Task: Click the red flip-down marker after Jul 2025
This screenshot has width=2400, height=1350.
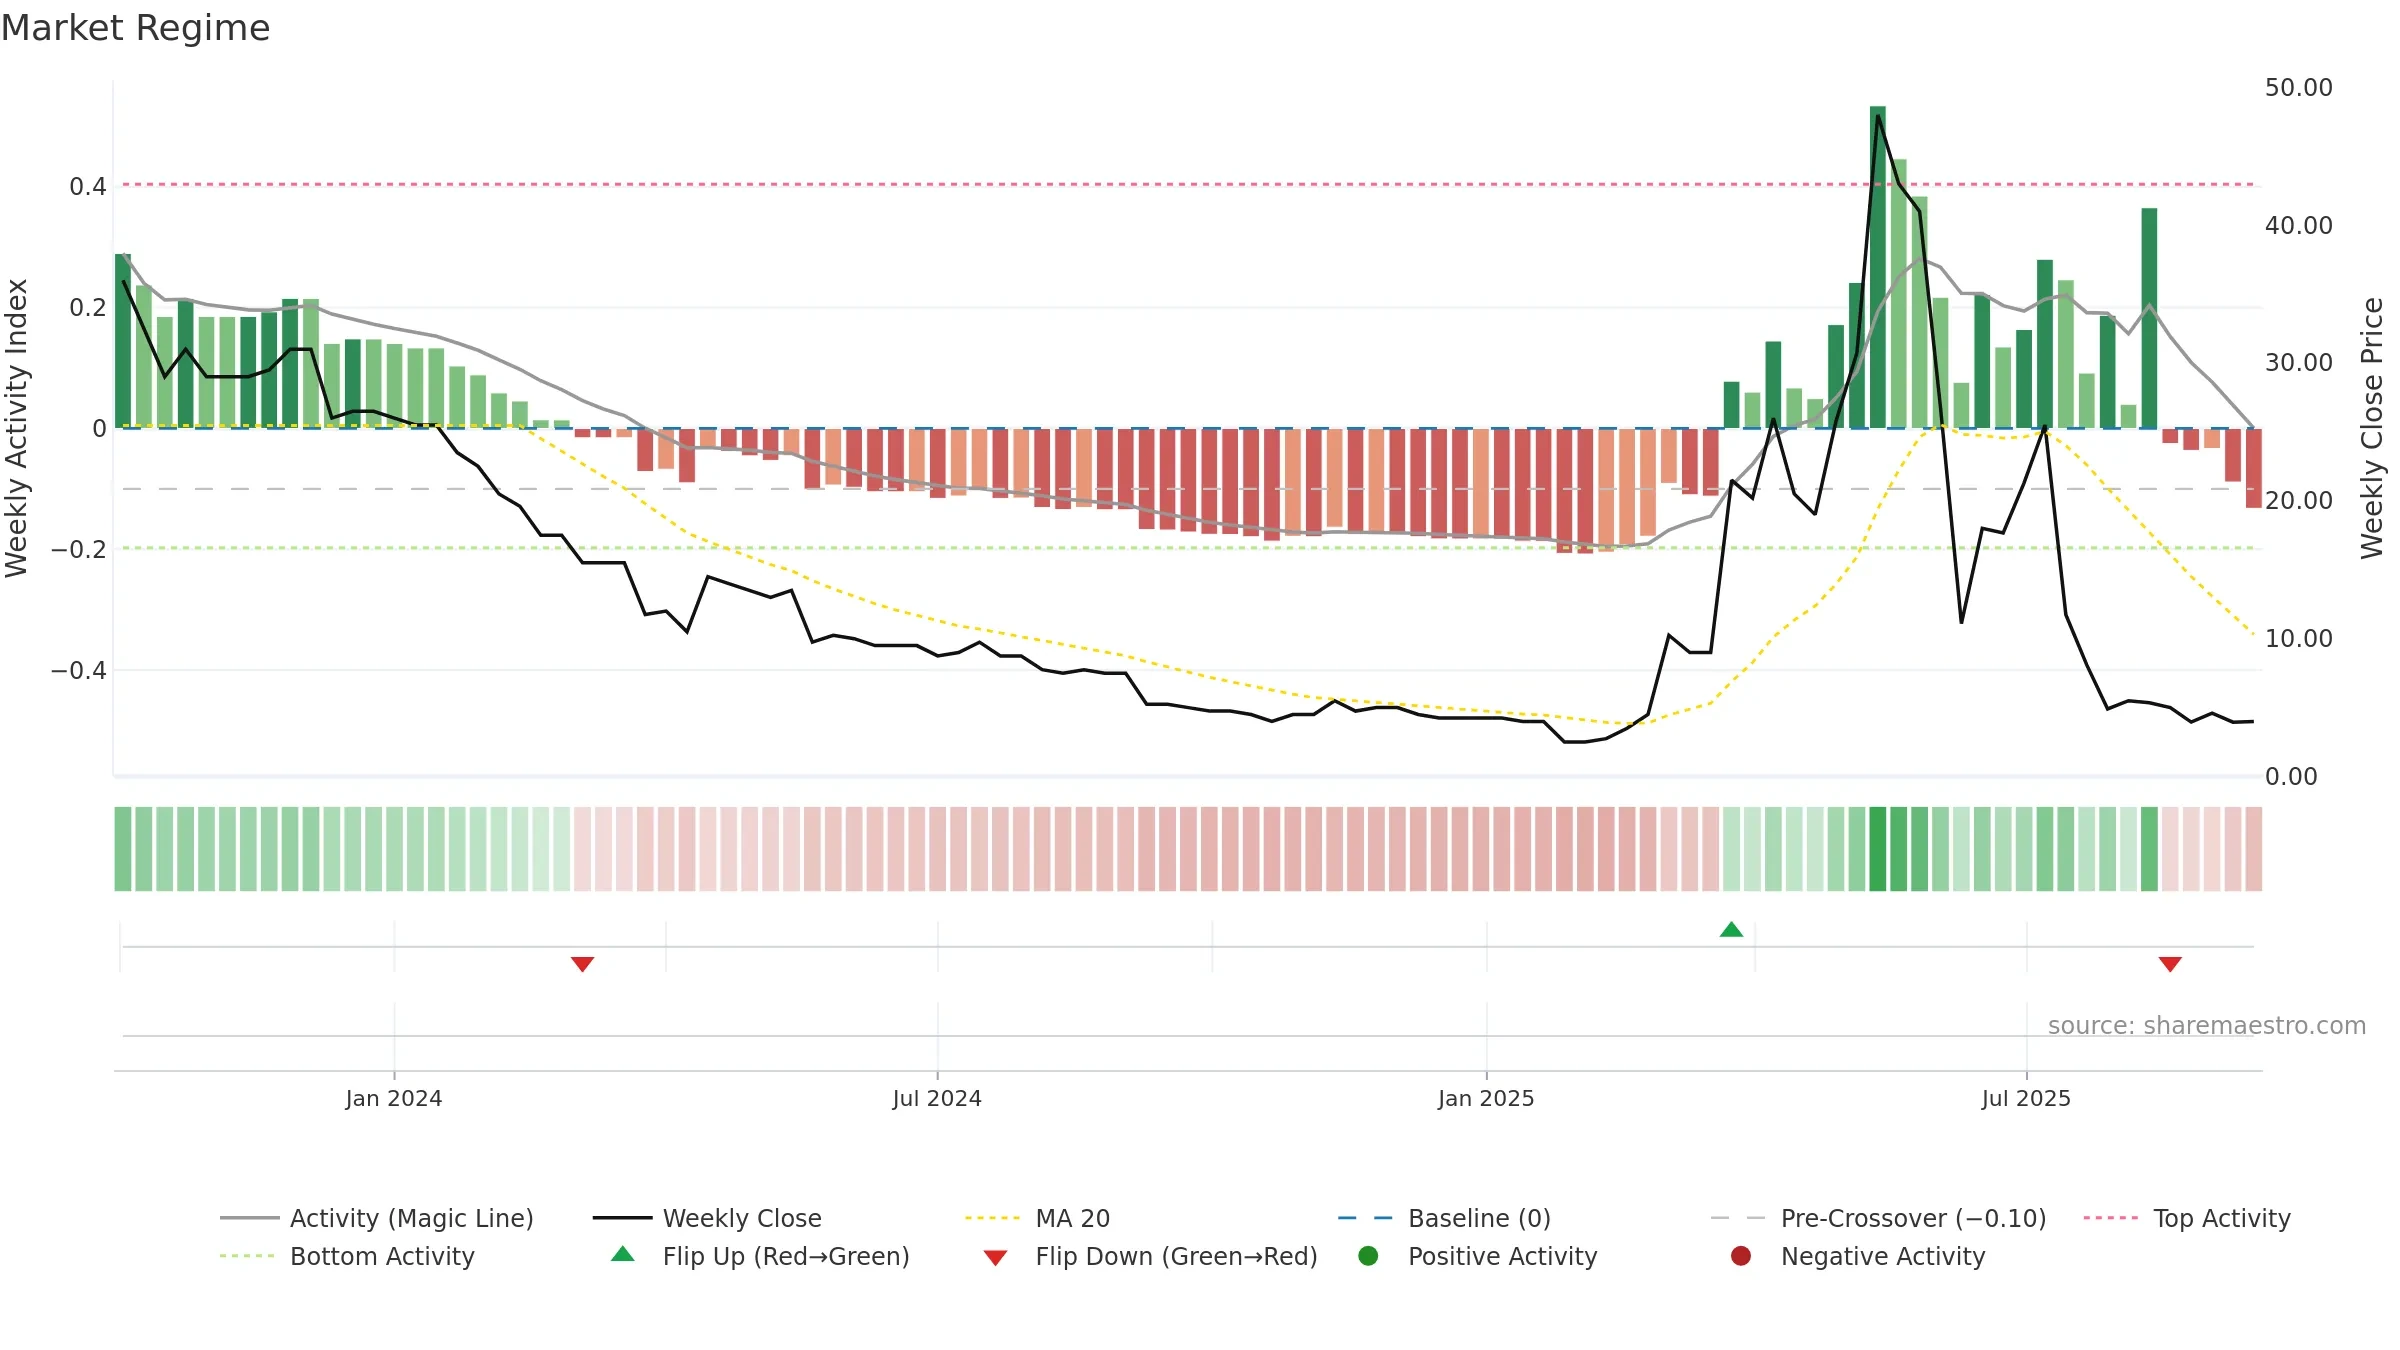Action: (x=2170, y=964)
